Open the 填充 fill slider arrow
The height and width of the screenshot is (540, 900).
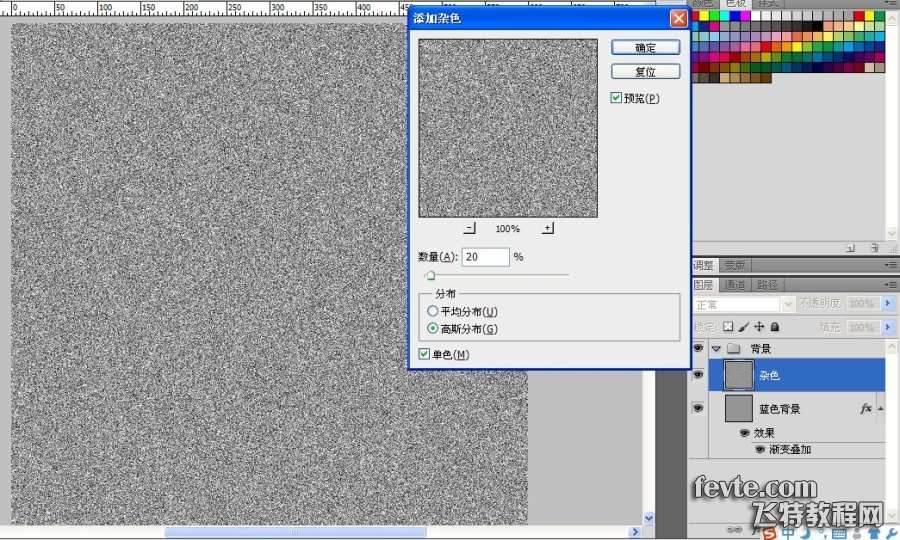889,327
